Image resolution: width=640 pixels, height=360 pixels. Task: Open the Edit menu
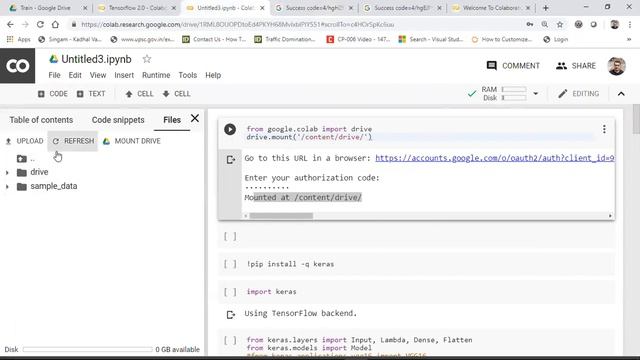point(75,75)
